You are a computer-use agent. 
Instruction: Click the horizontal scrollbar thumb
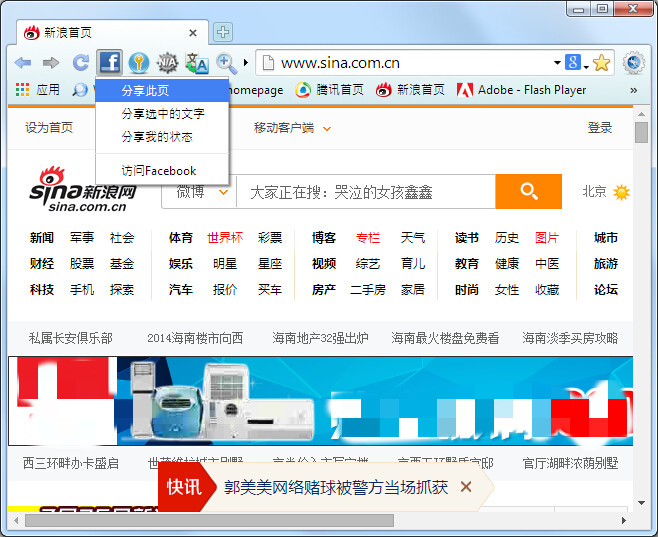209,521
